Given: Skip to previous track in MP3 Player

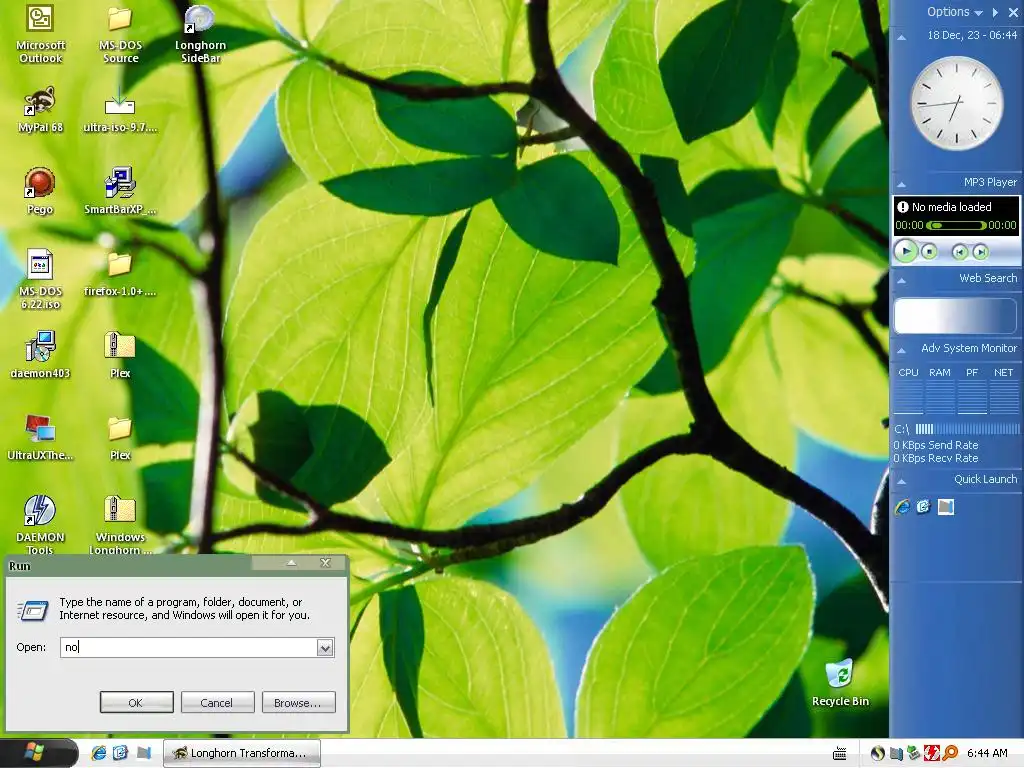Looking at the screenshot, I should click(x=959, y=251).
